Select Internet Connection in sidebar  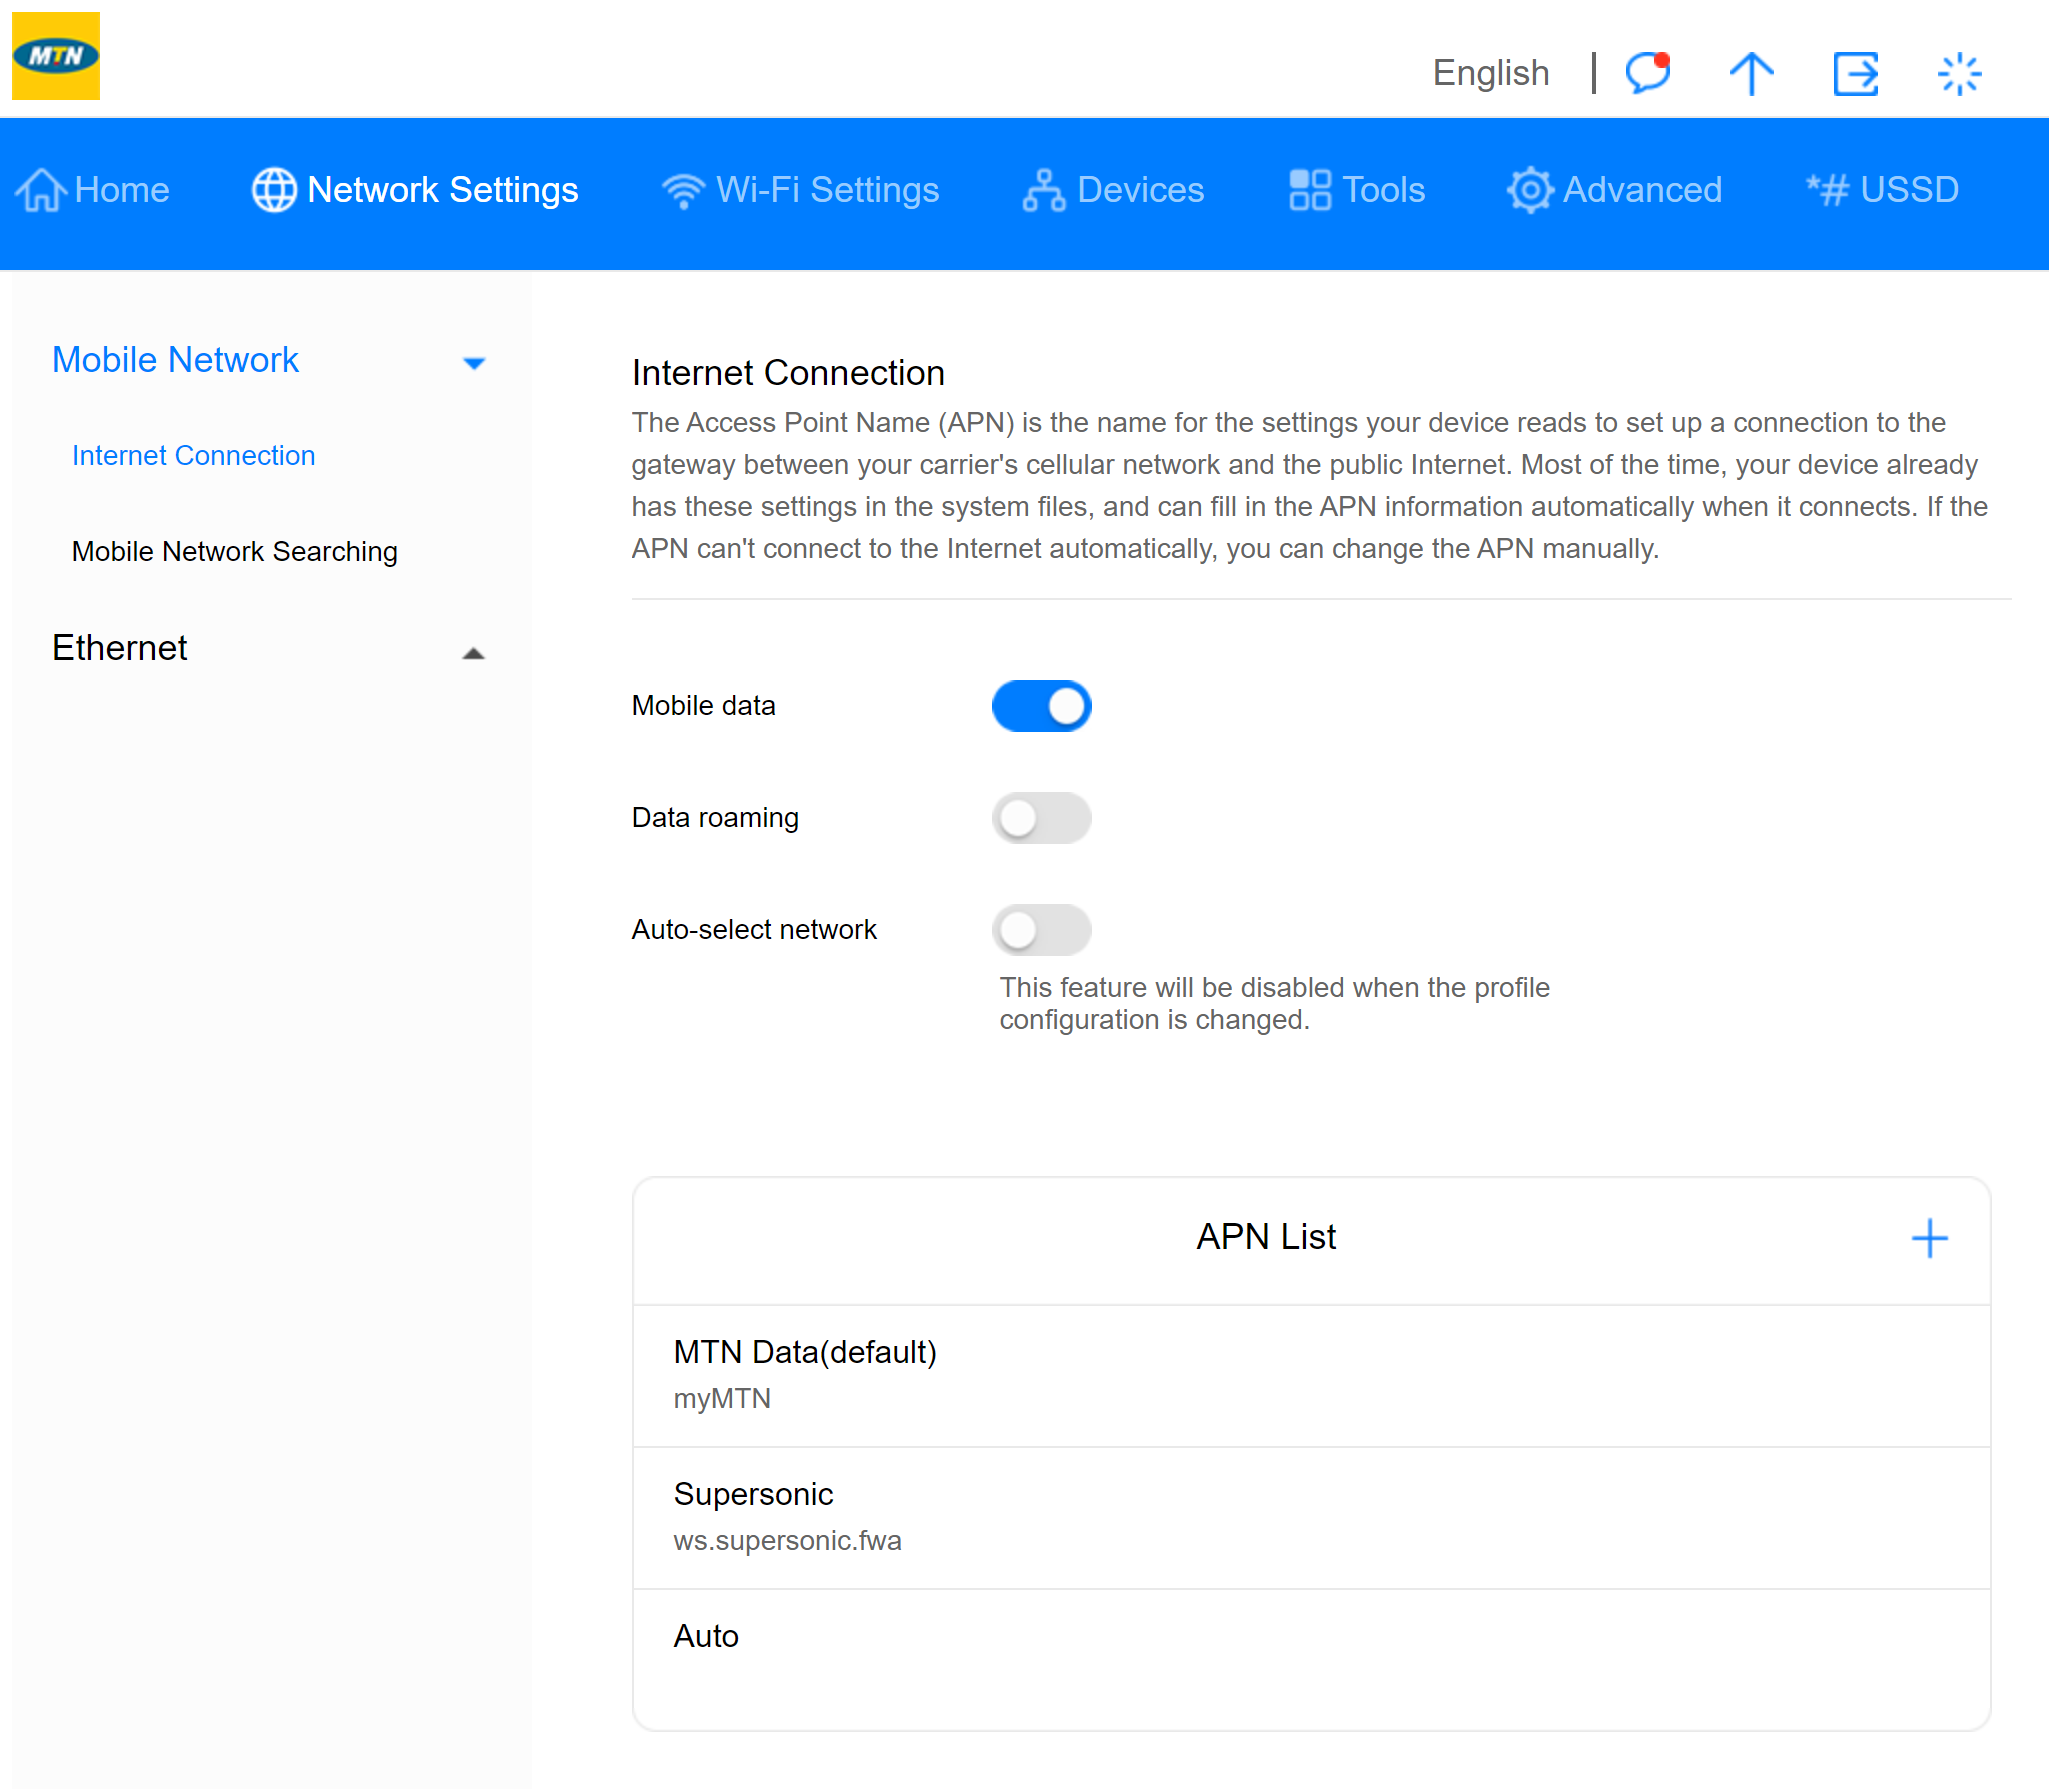pos(193,455)
